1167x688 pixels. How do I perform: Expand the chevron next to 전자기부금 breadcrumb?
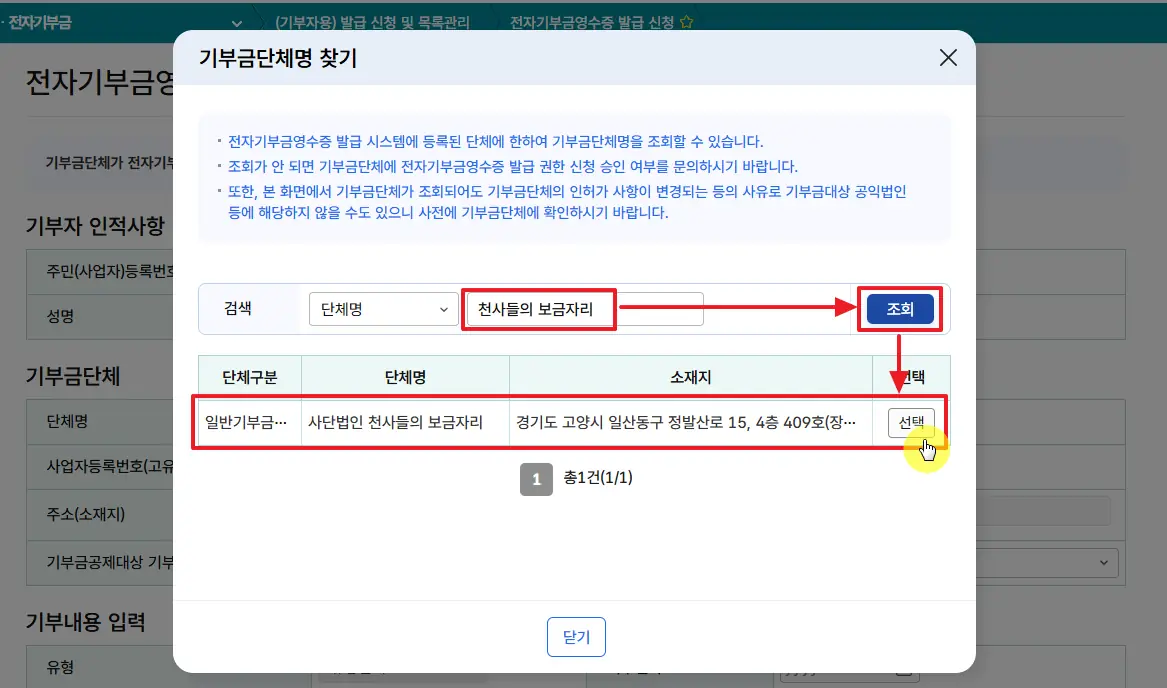[237, 22]
